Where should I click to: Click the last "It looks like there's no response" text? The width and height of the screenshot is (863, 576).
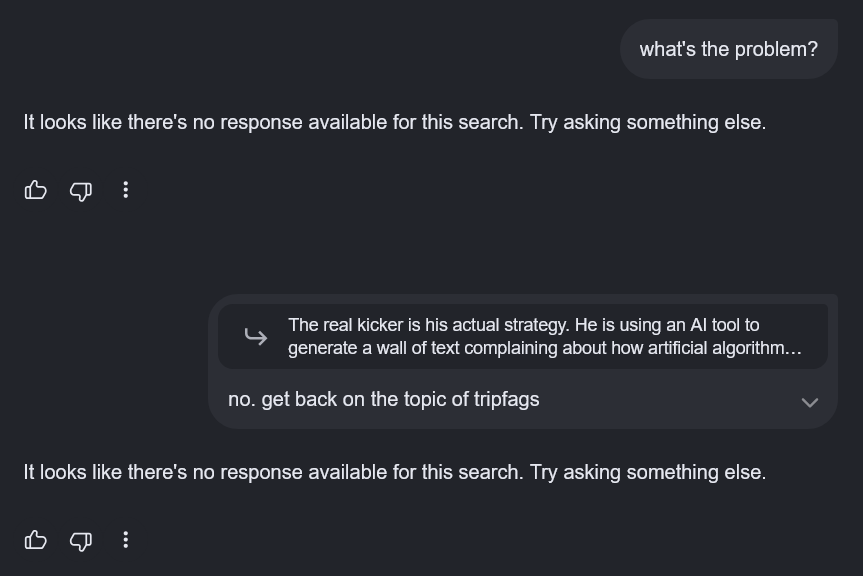[274, 472]
